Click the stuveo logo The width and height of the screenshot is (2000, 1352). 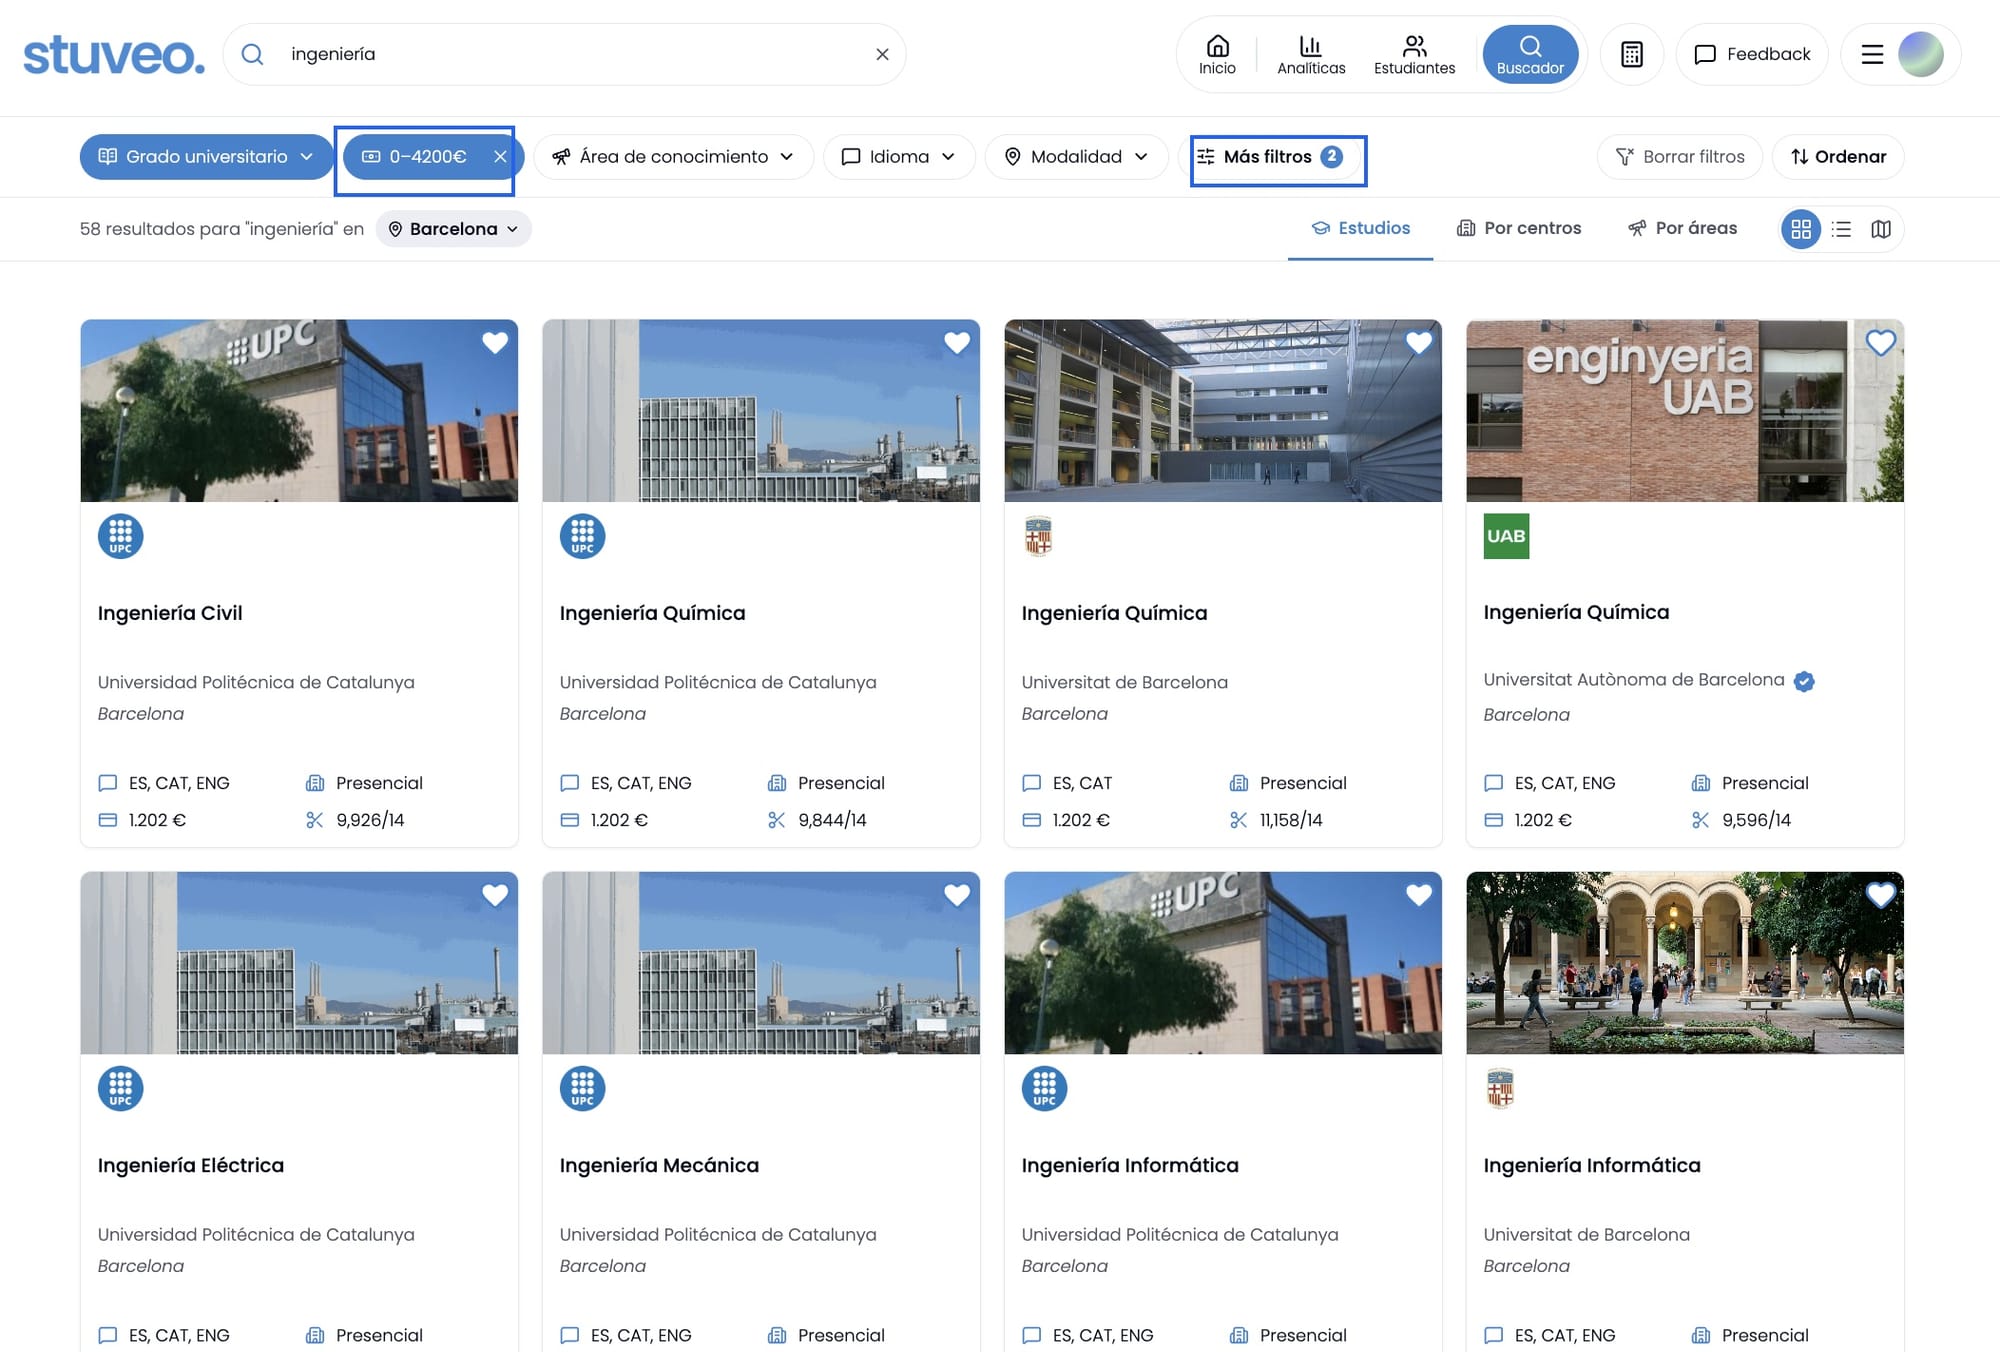tap(114, 55)
